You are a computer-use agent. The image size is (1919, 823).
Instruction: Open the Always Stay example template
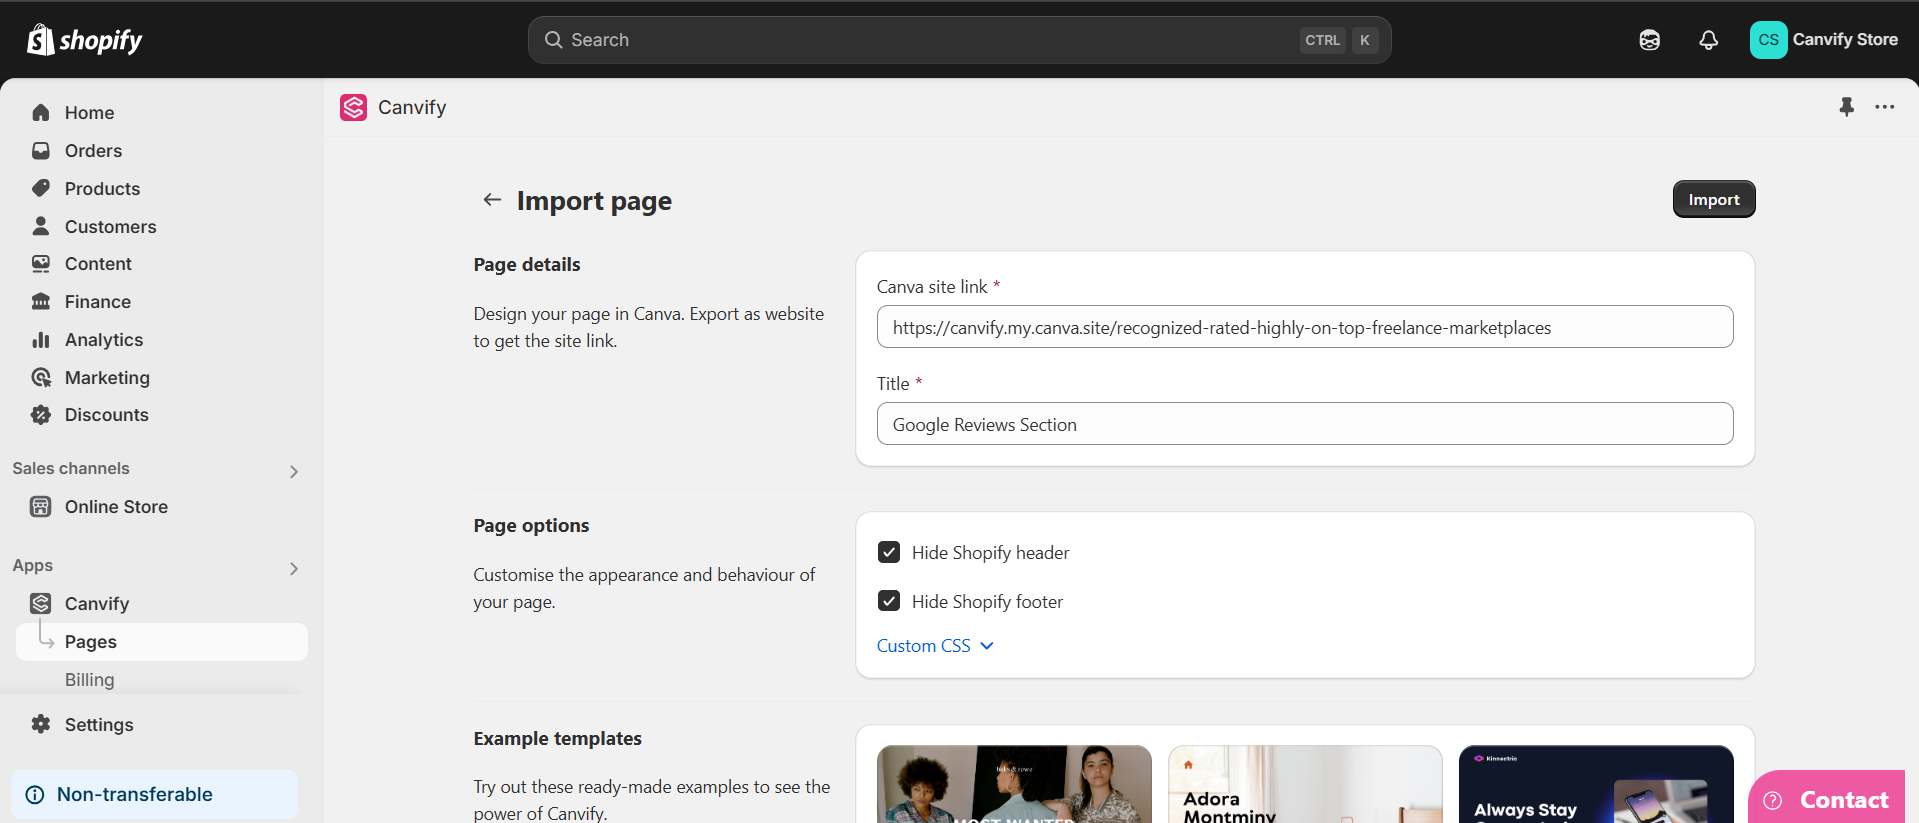1596,784
